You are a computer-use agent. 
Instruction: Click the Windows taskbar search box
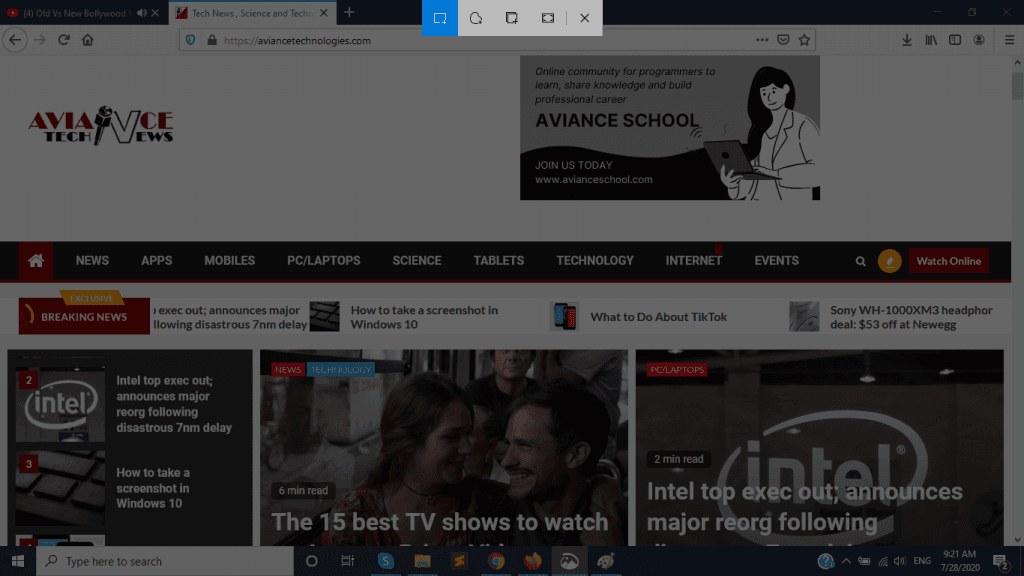click(x=165, y=561)
